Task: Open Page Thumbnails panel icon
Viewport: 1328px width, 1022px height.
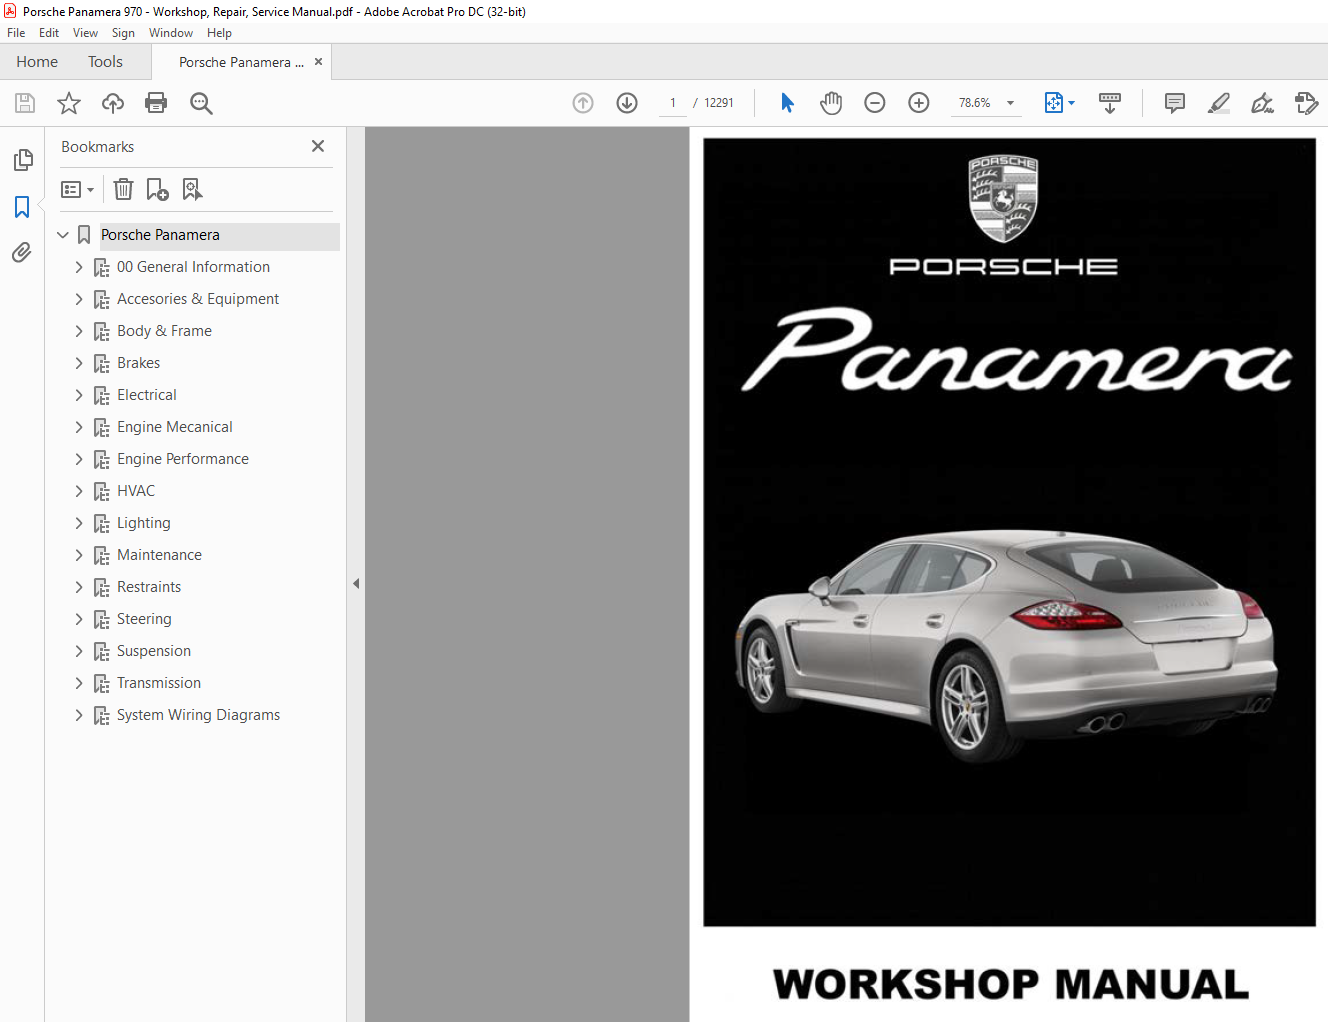Action: [22, 160]
